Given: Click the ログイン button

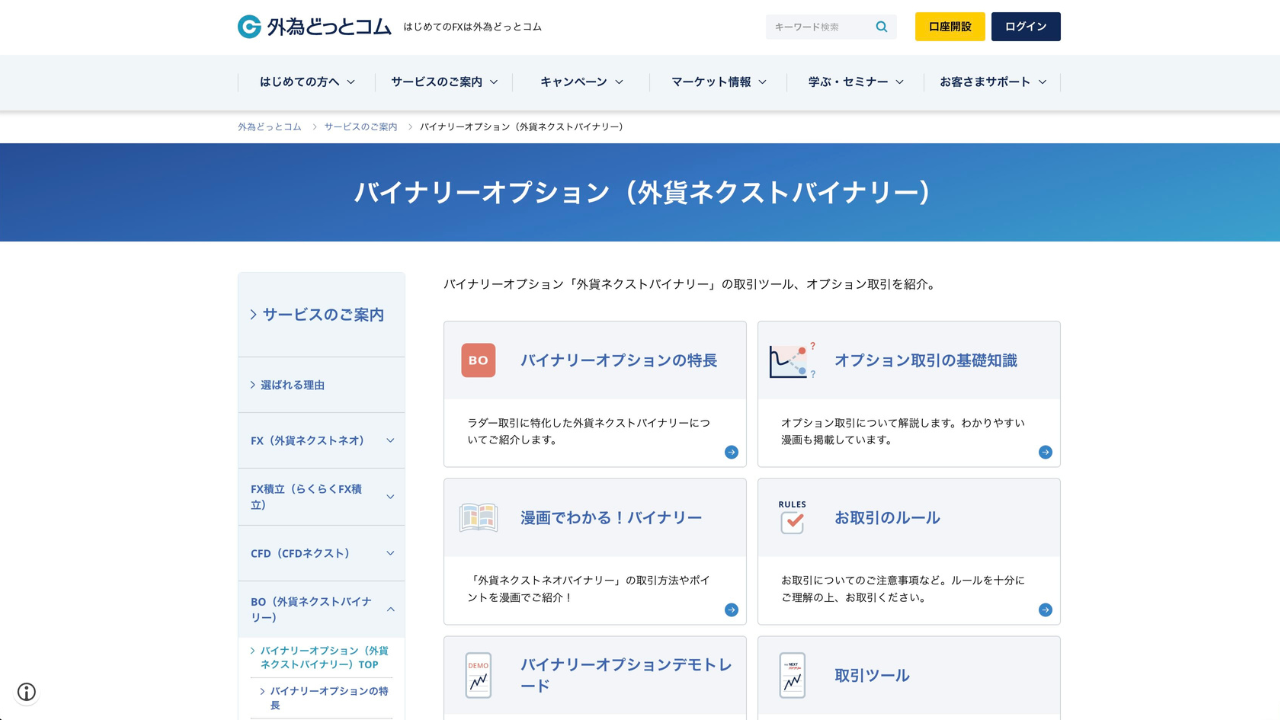Looking at the screenshot, I should point(1026,27).
